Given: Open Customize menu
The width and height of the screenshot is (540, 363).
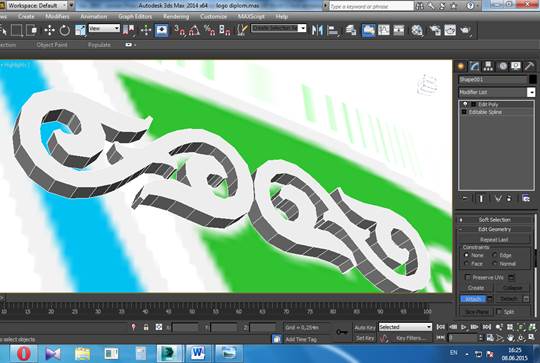Looking at the screenshot, I should [214, 17].
